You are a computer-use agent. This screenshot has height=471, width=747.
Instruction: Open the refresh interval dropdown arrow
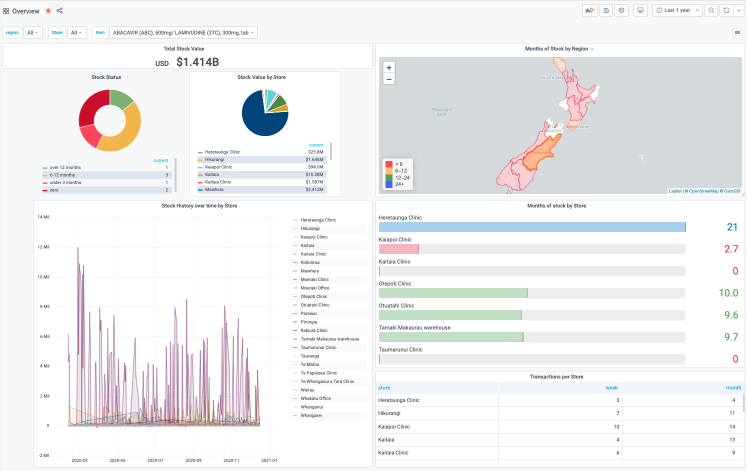coord(737,10)
